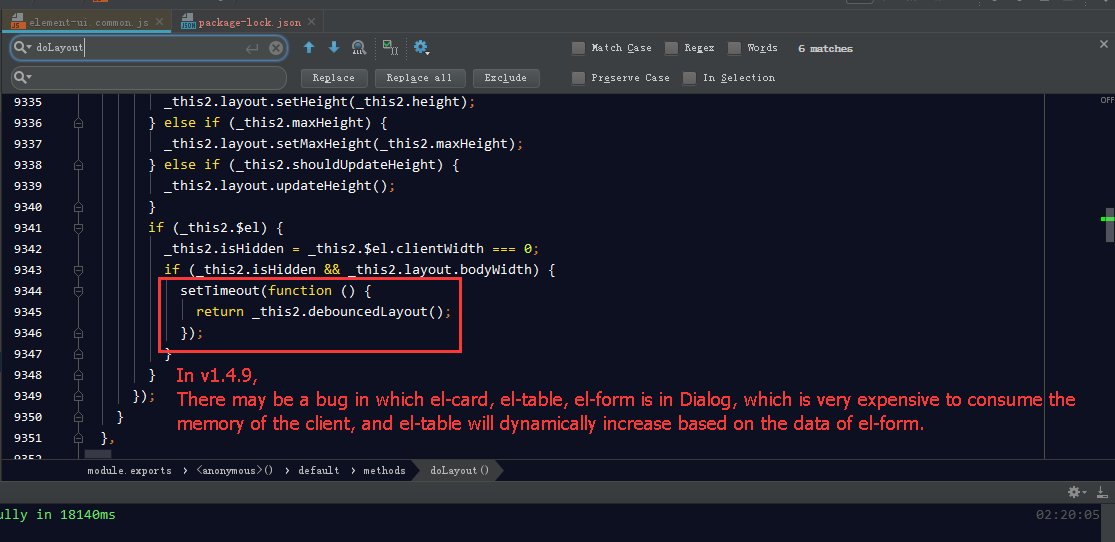Collapse code fold at line 9340
1115x542 pixels.
tap(78, 207)
